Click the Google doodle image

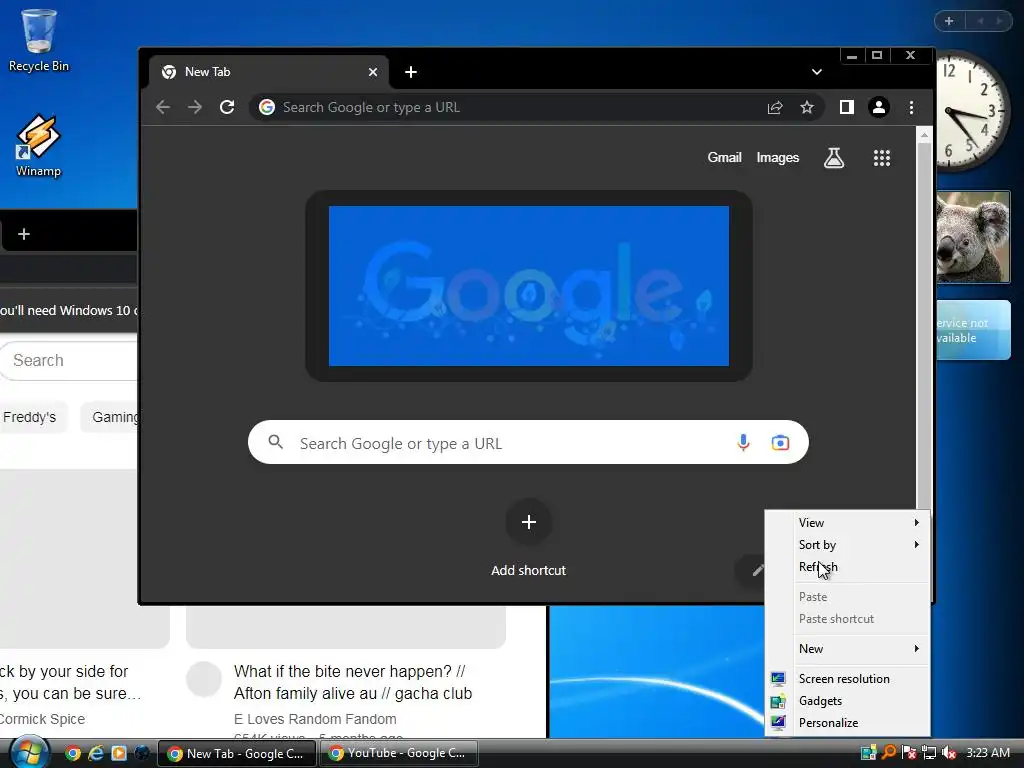(x=528, y=286)
